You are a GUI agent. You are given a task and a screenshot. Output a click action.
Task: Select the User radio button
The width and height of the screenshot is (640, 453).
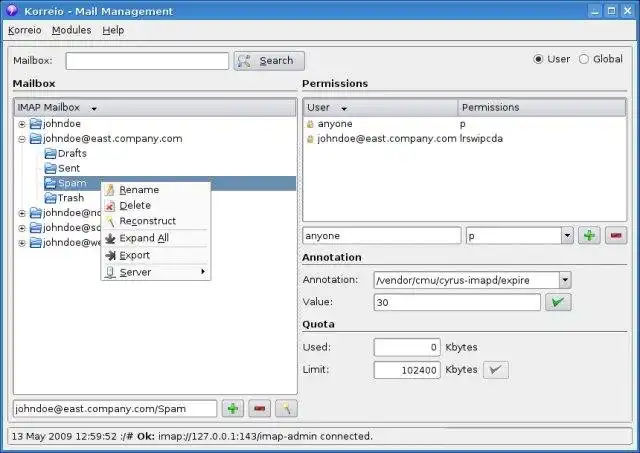538,59
